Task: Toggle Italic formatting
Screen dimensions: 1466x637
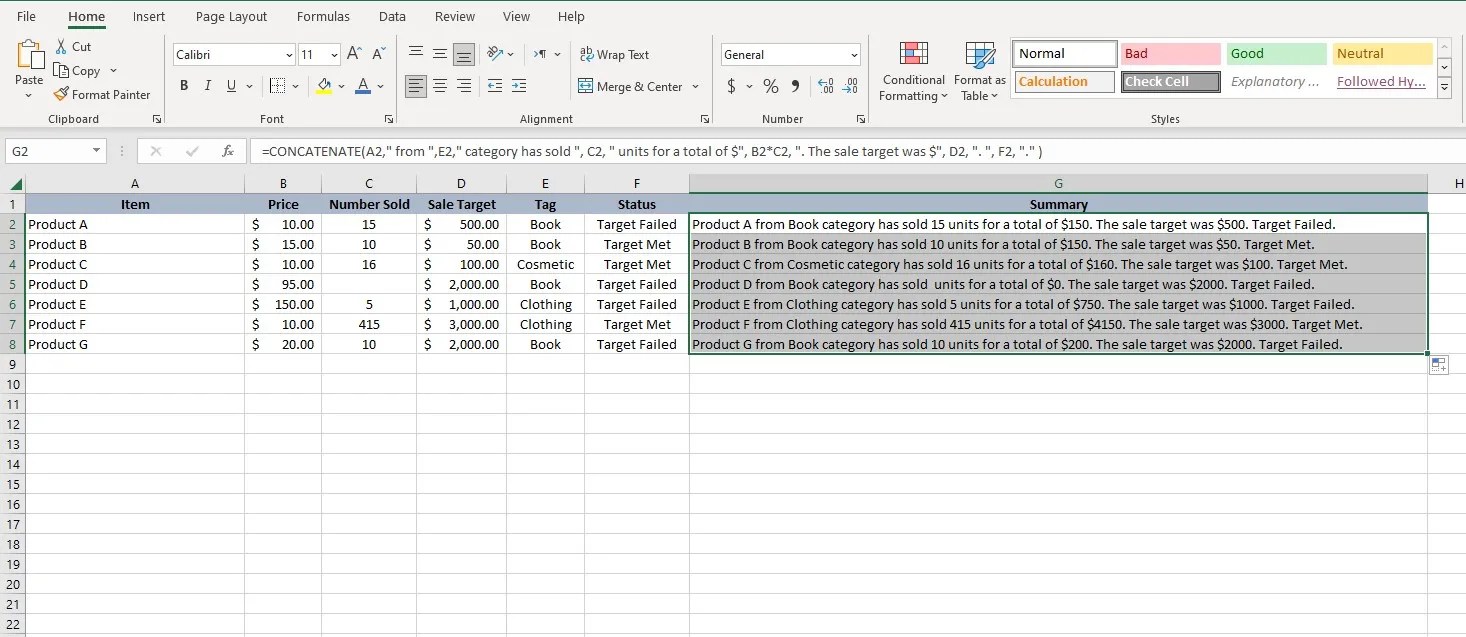Action: pyautogui.click(x=207, y=85)
